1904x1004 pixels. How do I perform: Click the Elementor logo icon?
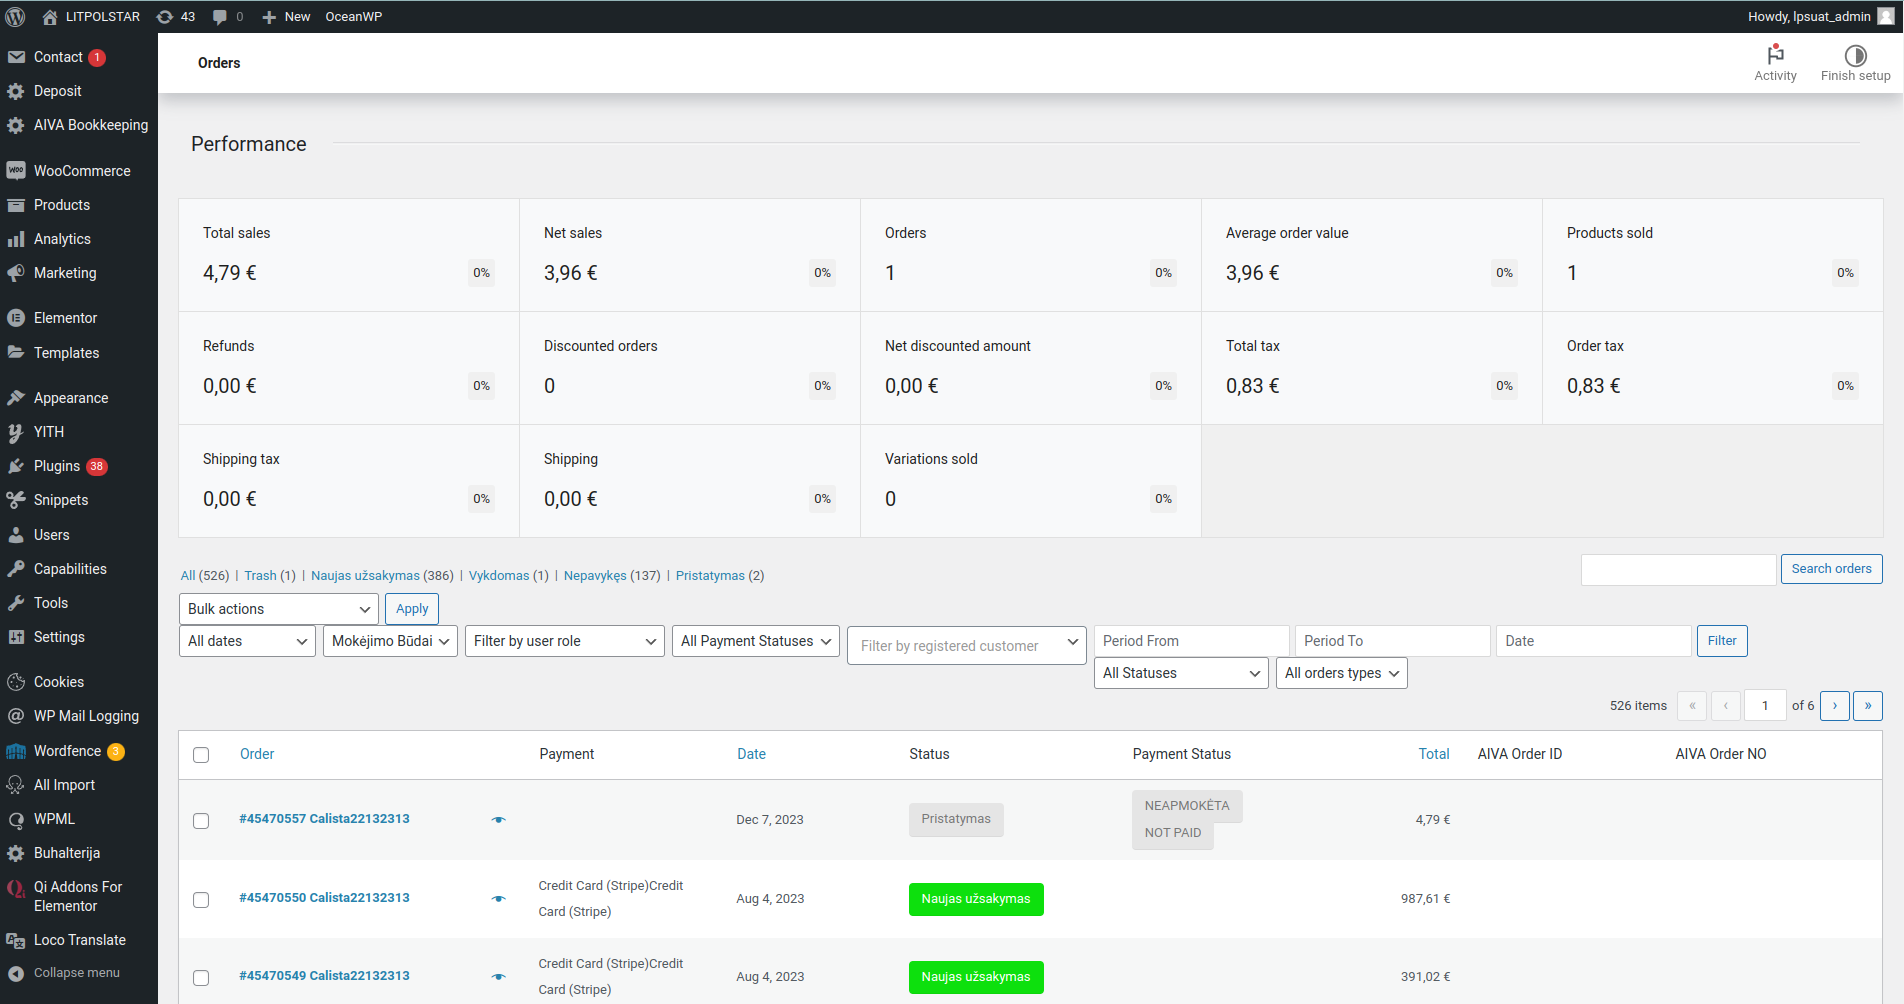click(x=16, y=318)
